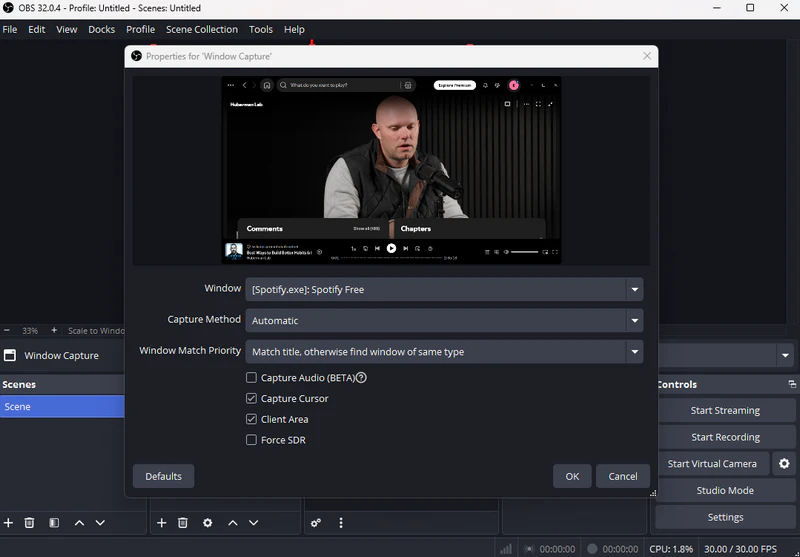Viewport: 800px width, 557px height.
Task: Confirm properties with OK button
Action: click(572, 476)
